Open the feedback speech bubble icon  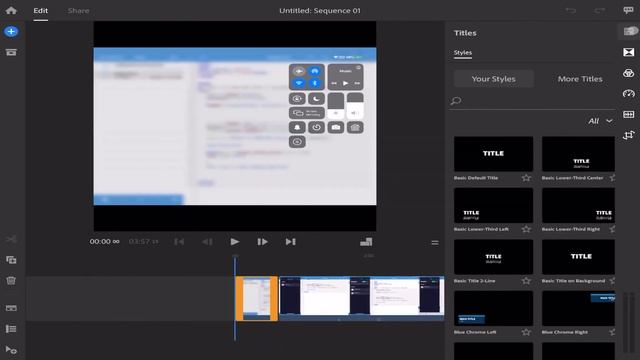(x=628, y=10)
